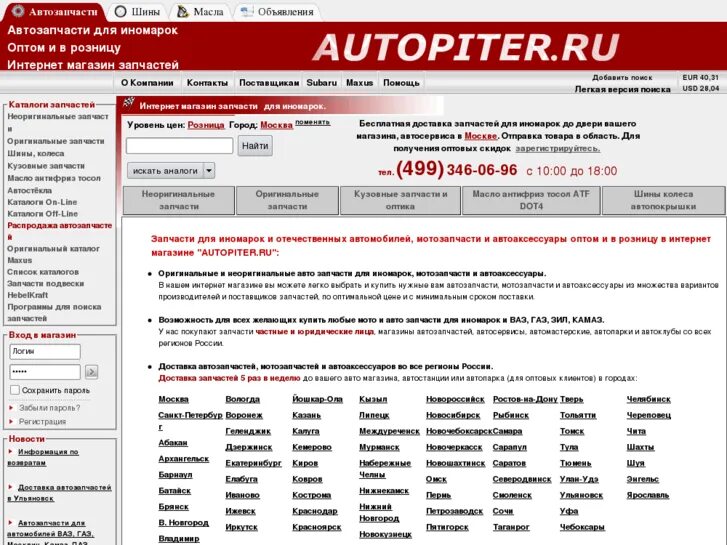
Task: Select Челябинск city link
Action: pos(649,399)
